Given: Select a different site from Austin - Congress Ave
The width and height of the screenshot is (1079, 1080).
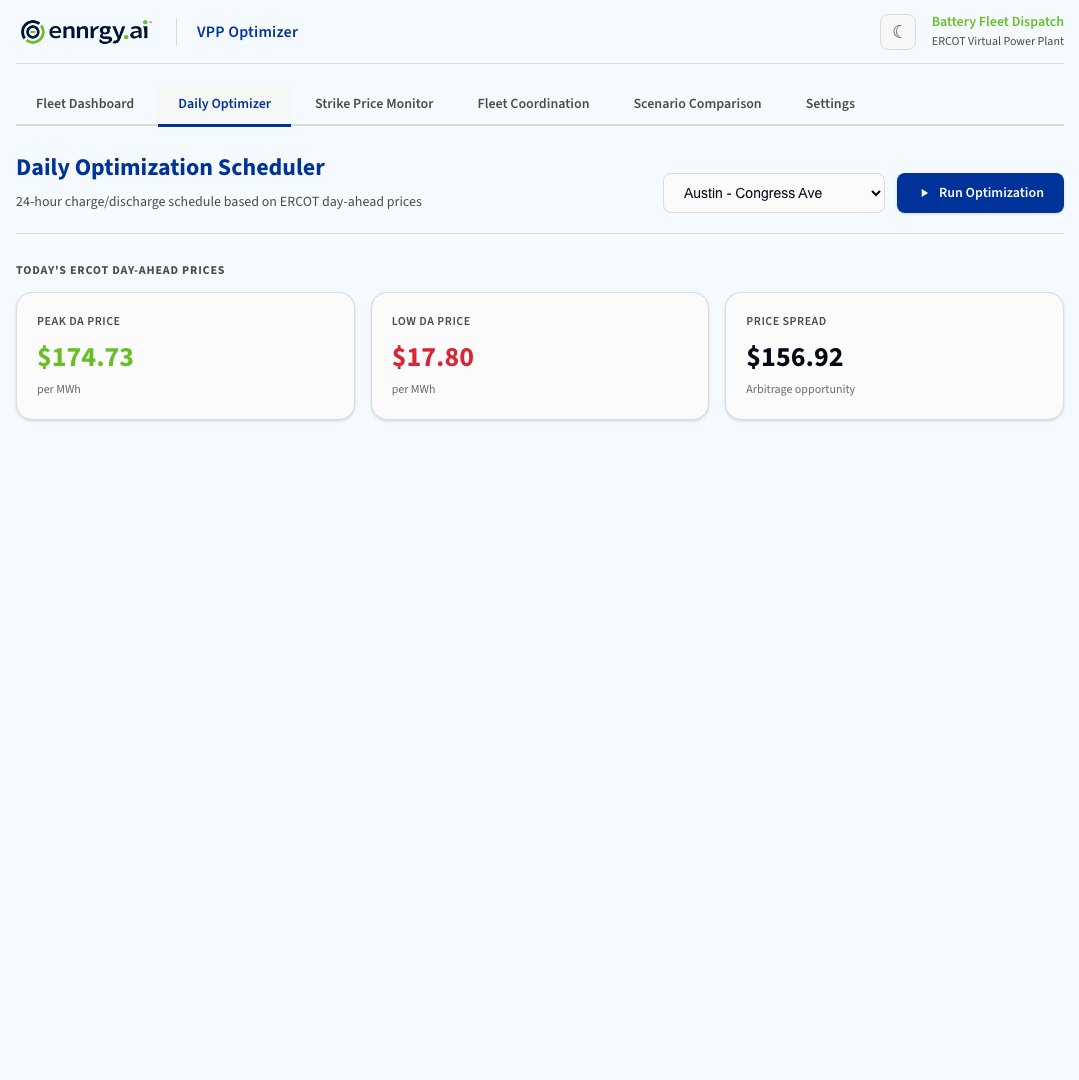Looking at the screenshot, I should tap(773, 193).
